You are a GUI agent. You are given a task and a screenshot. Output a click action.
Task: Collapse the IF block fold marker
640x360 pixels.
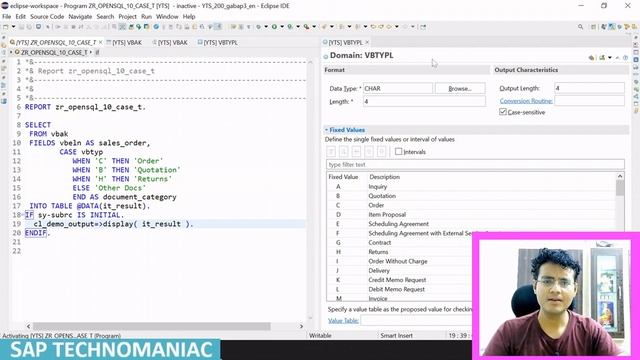23,215
